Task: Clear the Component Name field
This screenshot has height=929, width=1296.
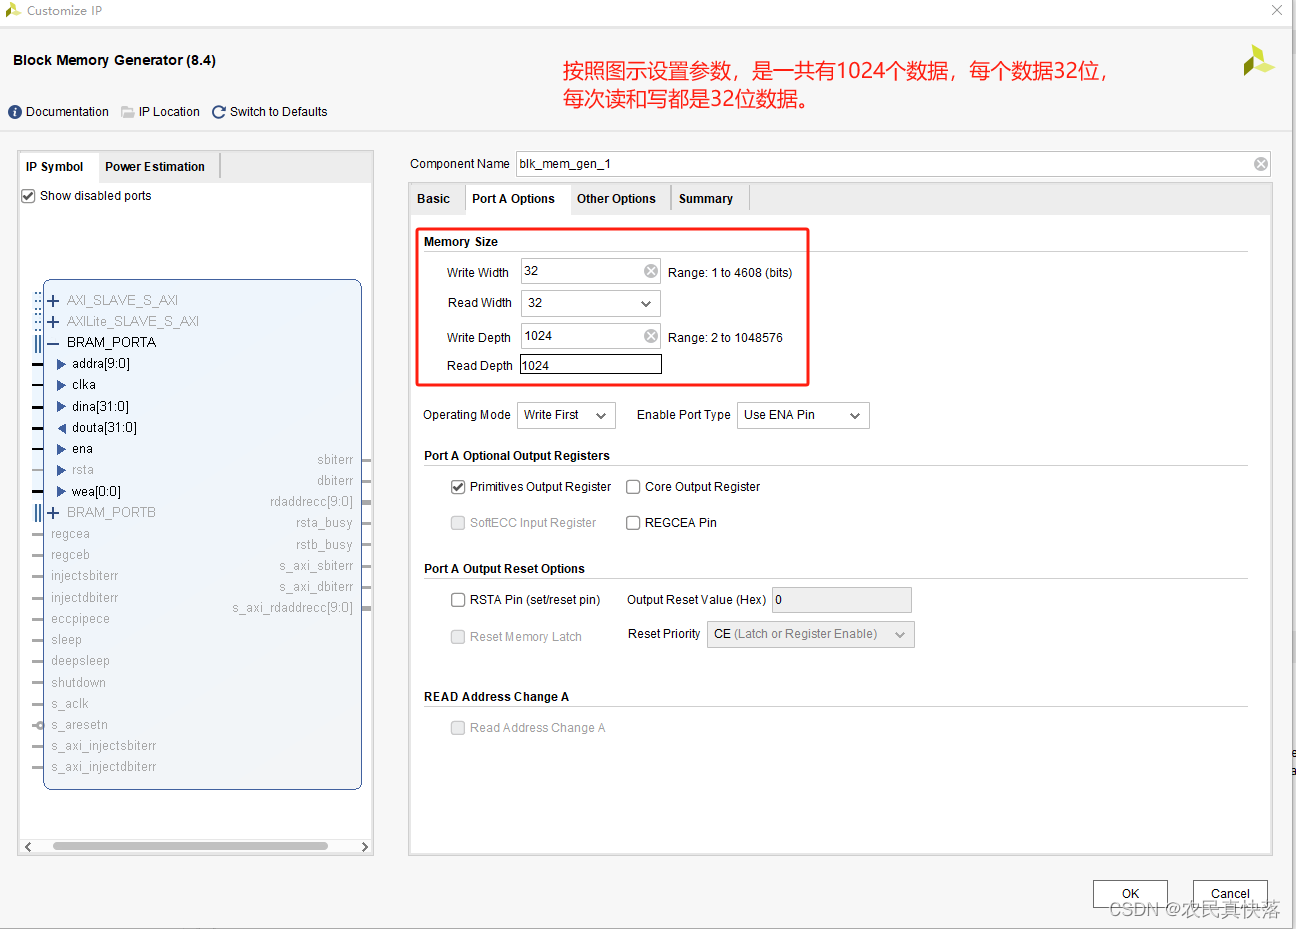Action: [x=1261, y=164]
